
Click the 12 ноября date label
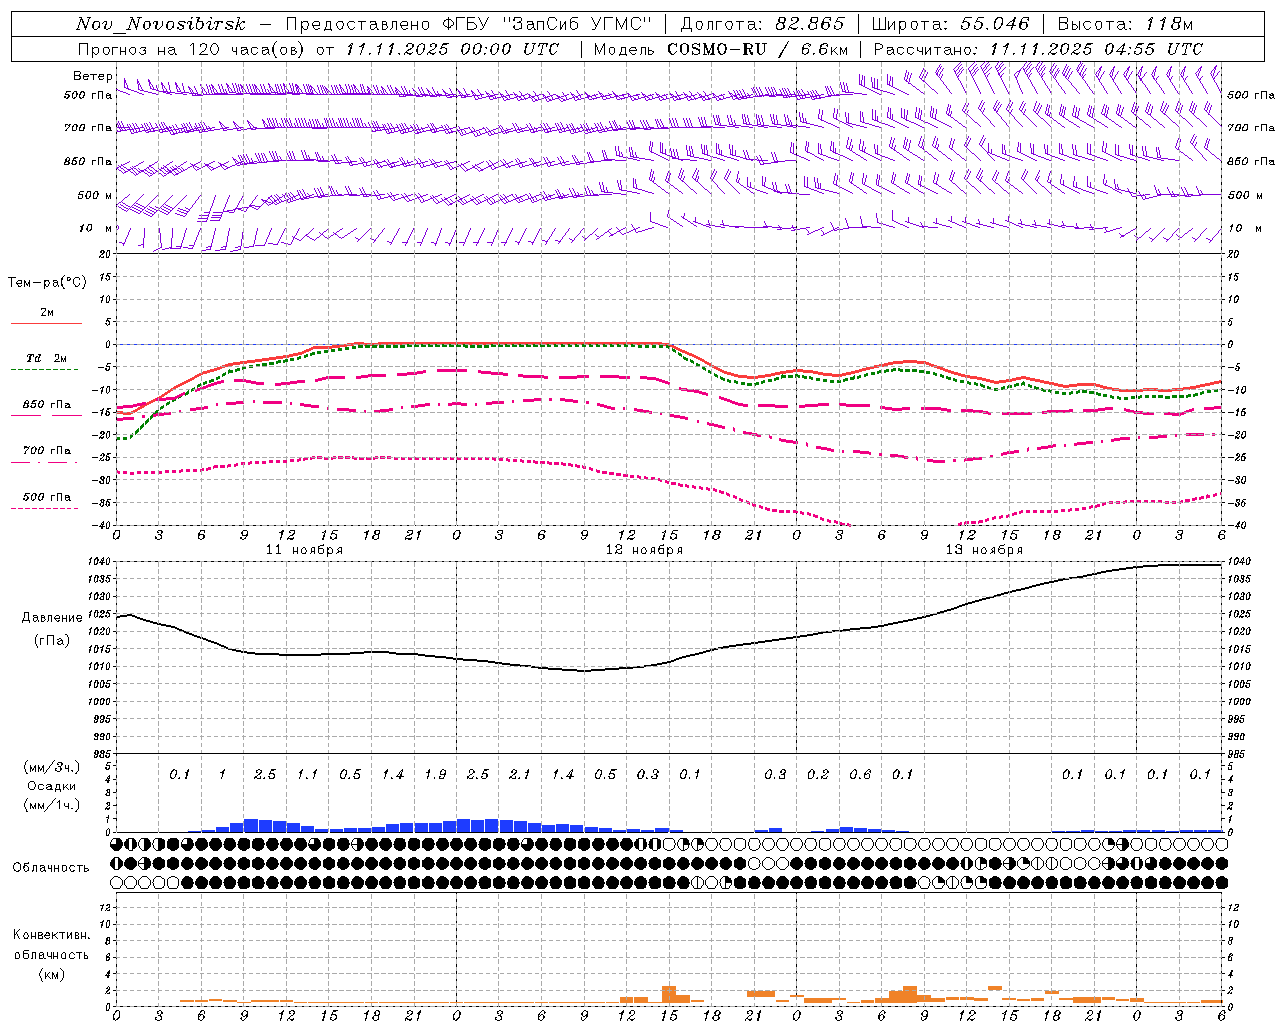point(644,550)
